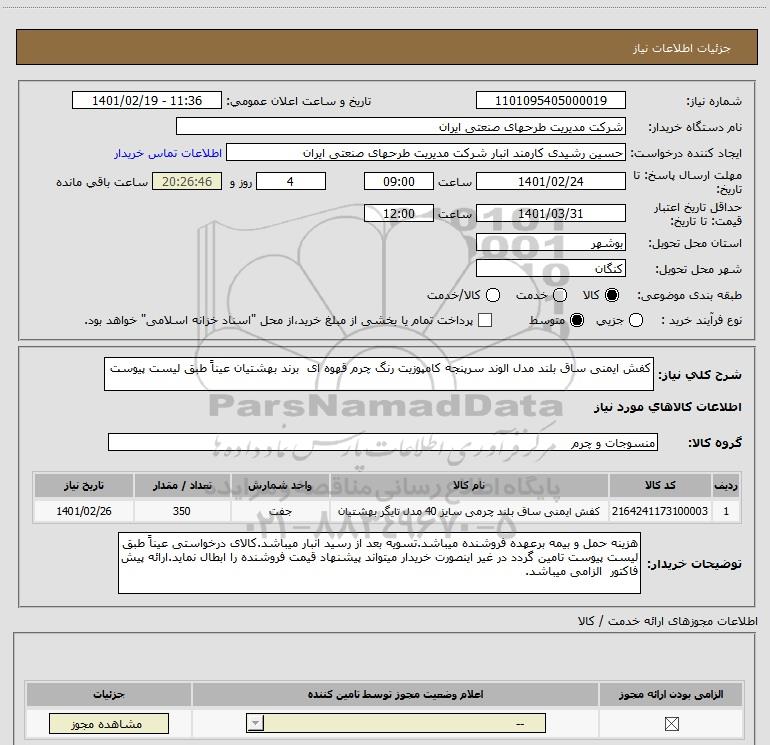Select the کالا/خدمت radio option

point(493,295)
